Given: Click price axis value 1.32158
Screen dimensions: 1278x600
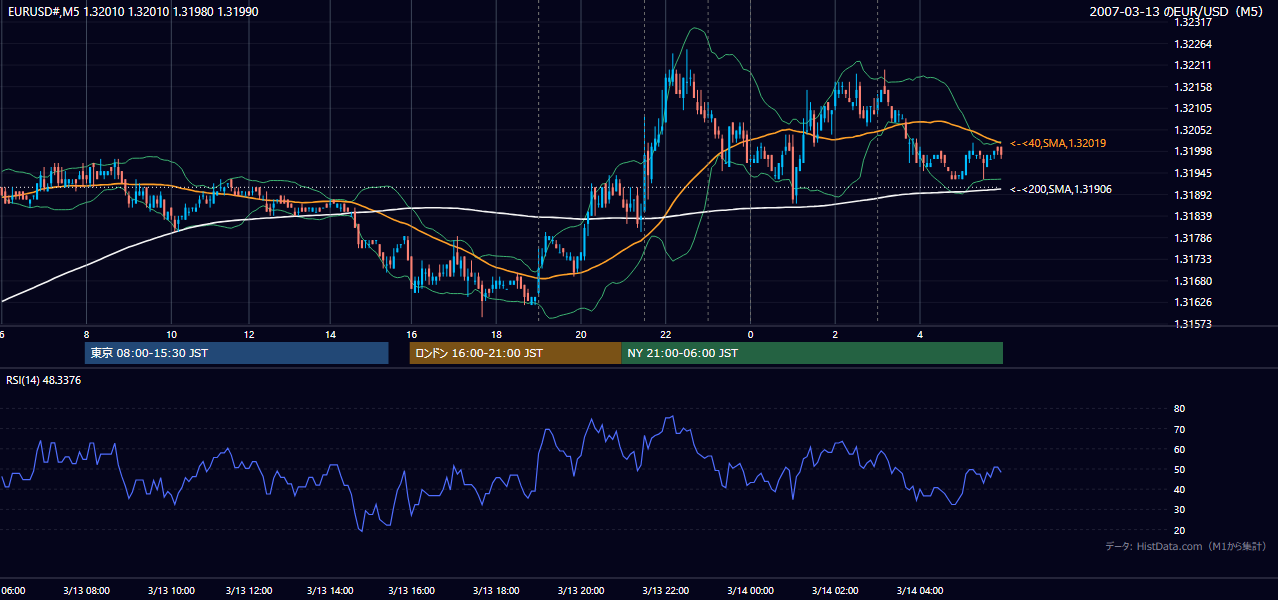Looking at the screenshot, I should 1195,87.
